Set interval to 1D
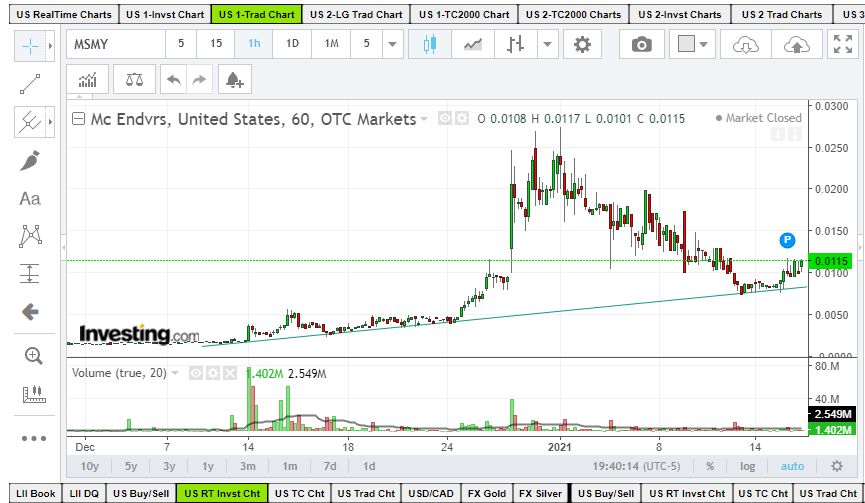Image resolution: width=865 pixels, height=503 pixels. (292, 44)
